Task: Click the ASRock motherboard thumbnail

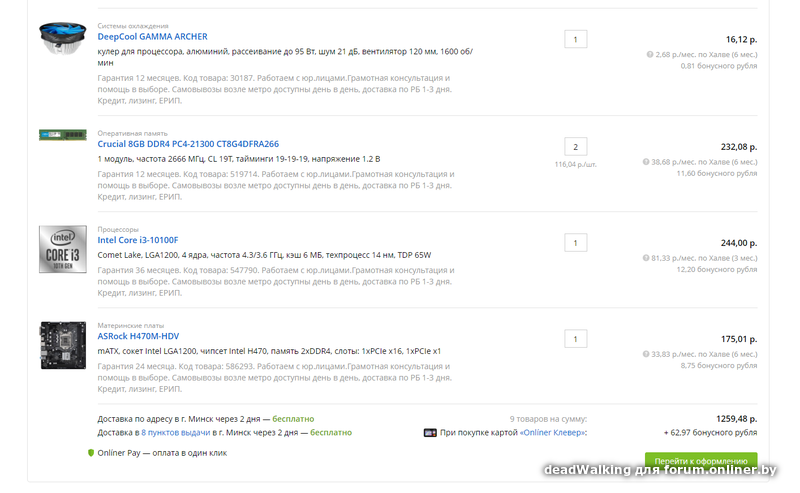Action: click(x=63, y=346)
